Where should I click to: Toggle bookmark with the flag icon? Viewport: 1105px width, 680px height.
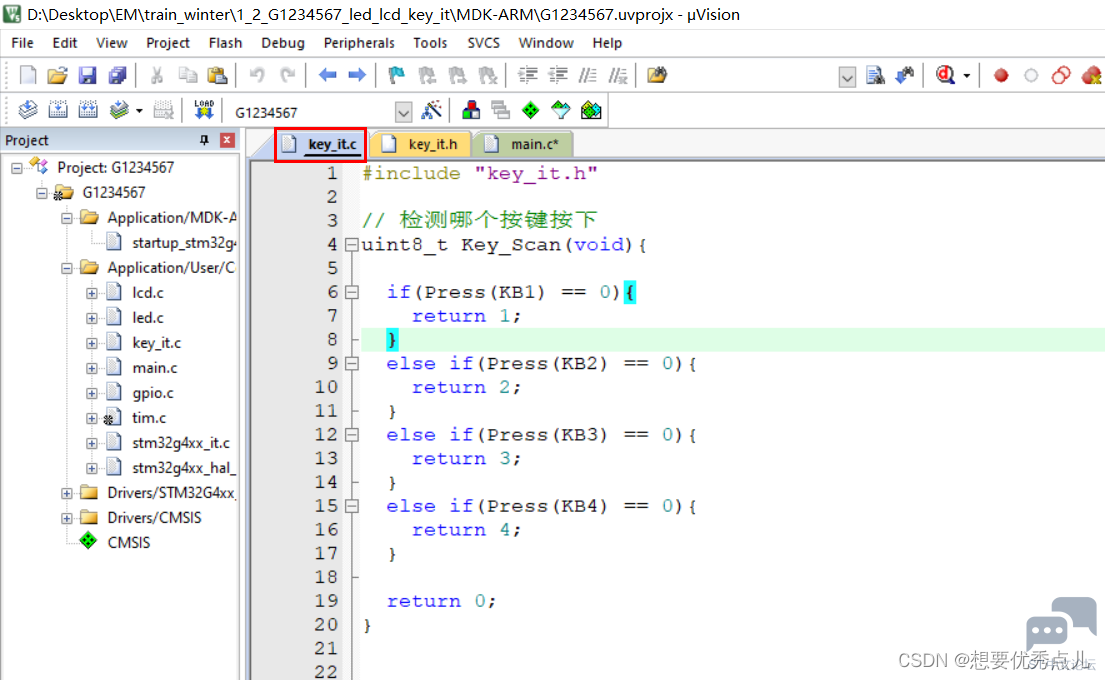(396, 75)
